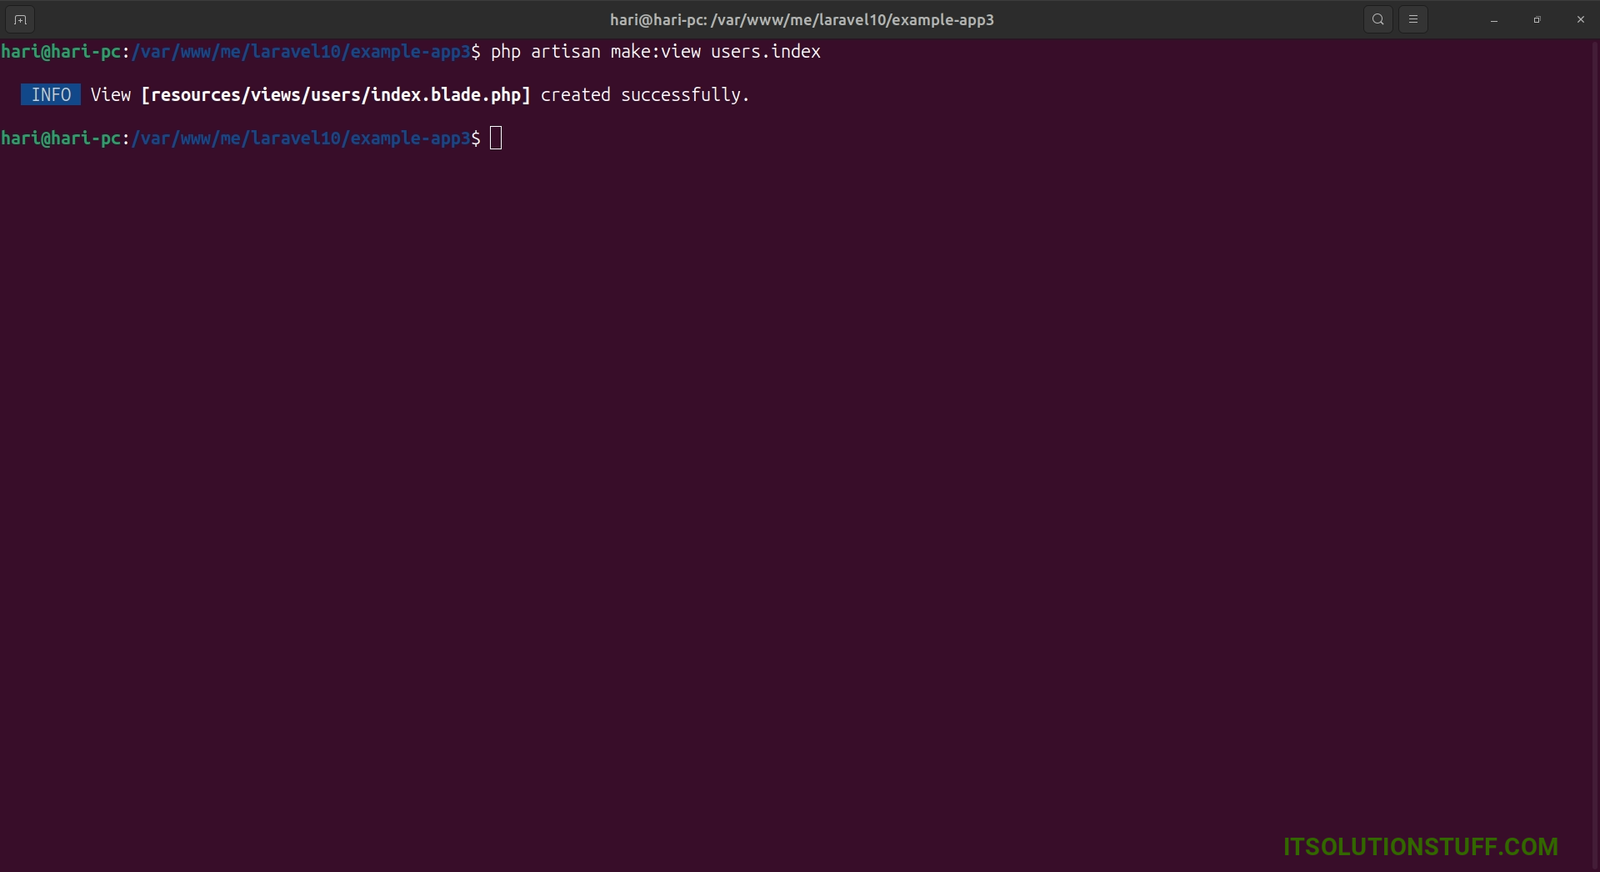This screenshot has width=1600, height=872.
Task: Click the 'created successfully.' text
Action: (644, 95)
